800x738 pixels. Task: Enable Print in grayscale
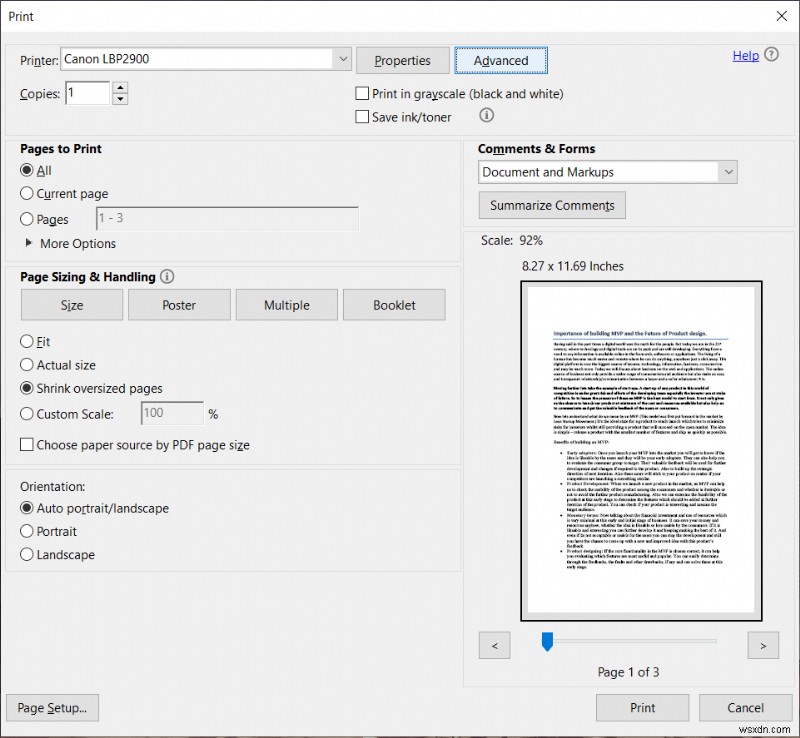pos(362,93)
